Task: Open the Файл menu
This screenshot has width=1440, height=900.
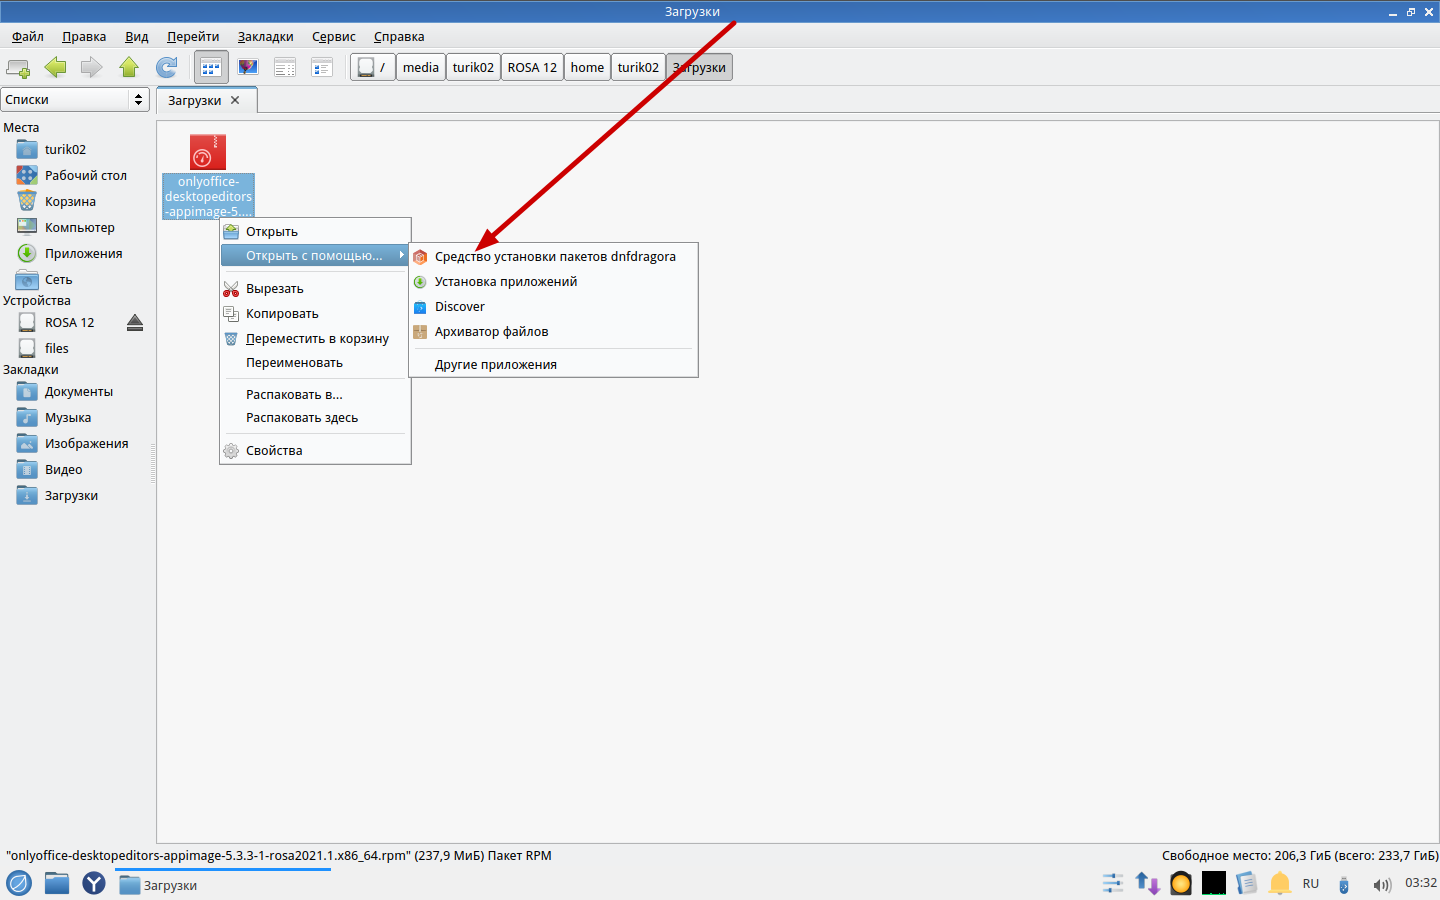Action: (x=28, y=37)
